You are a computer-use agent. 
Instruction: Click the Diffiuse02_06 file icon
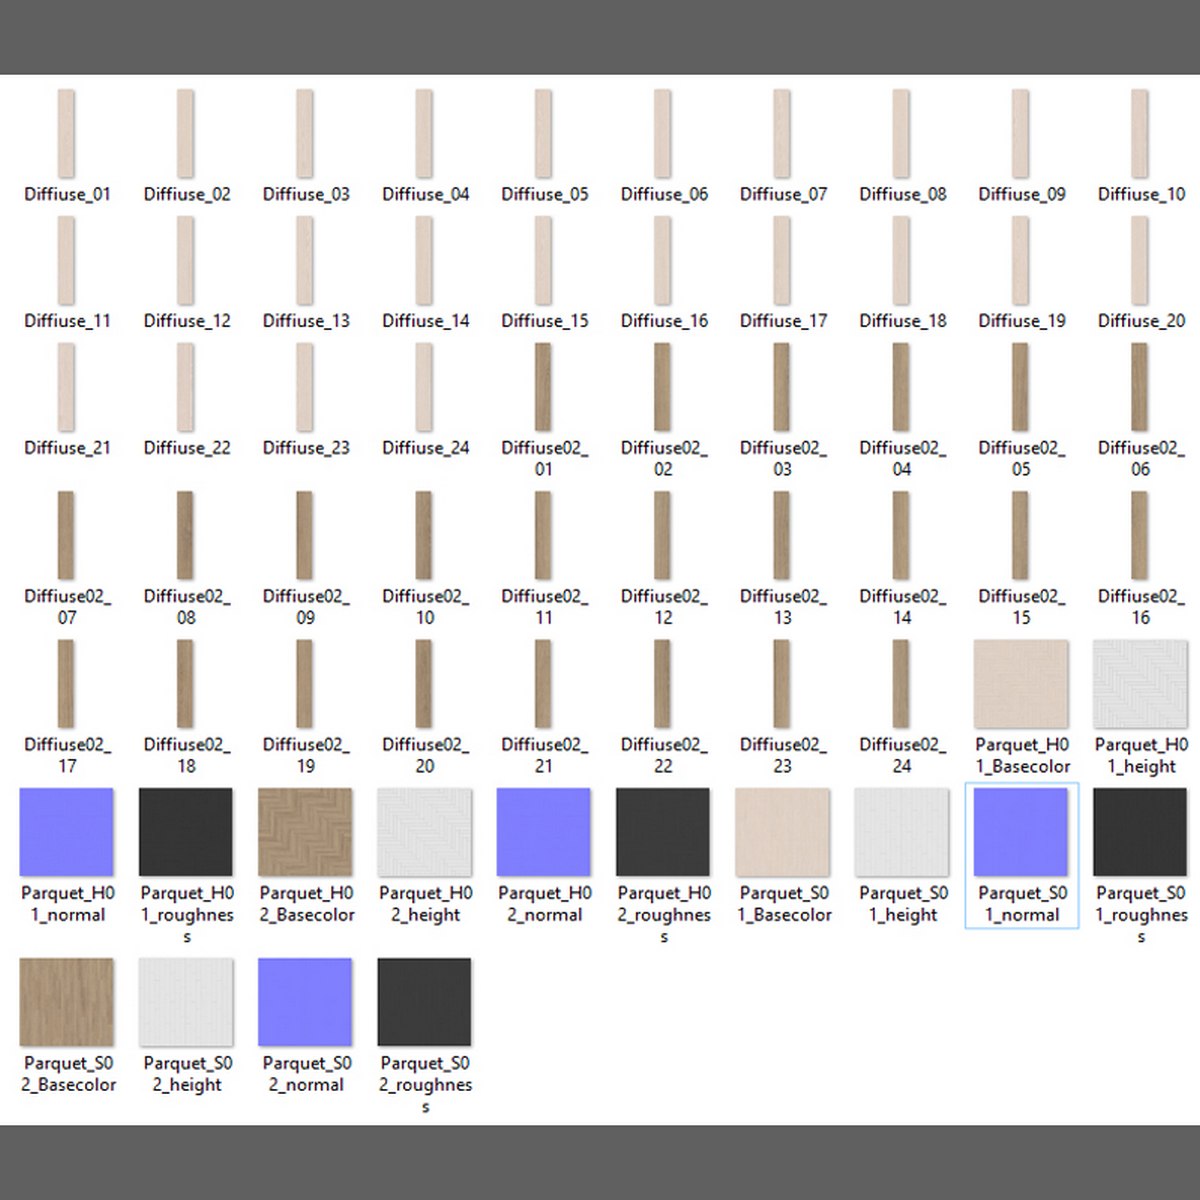tap(1140, 388)
